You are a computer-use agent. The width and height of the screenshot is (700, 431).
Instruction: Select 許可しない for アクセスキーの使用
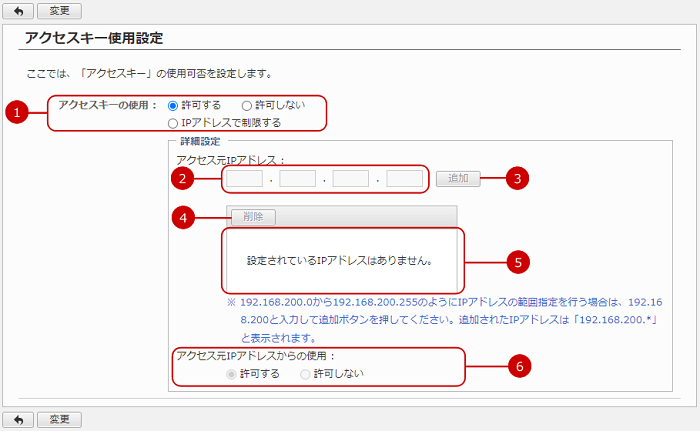pyautogui.click(x=247, y=105)
